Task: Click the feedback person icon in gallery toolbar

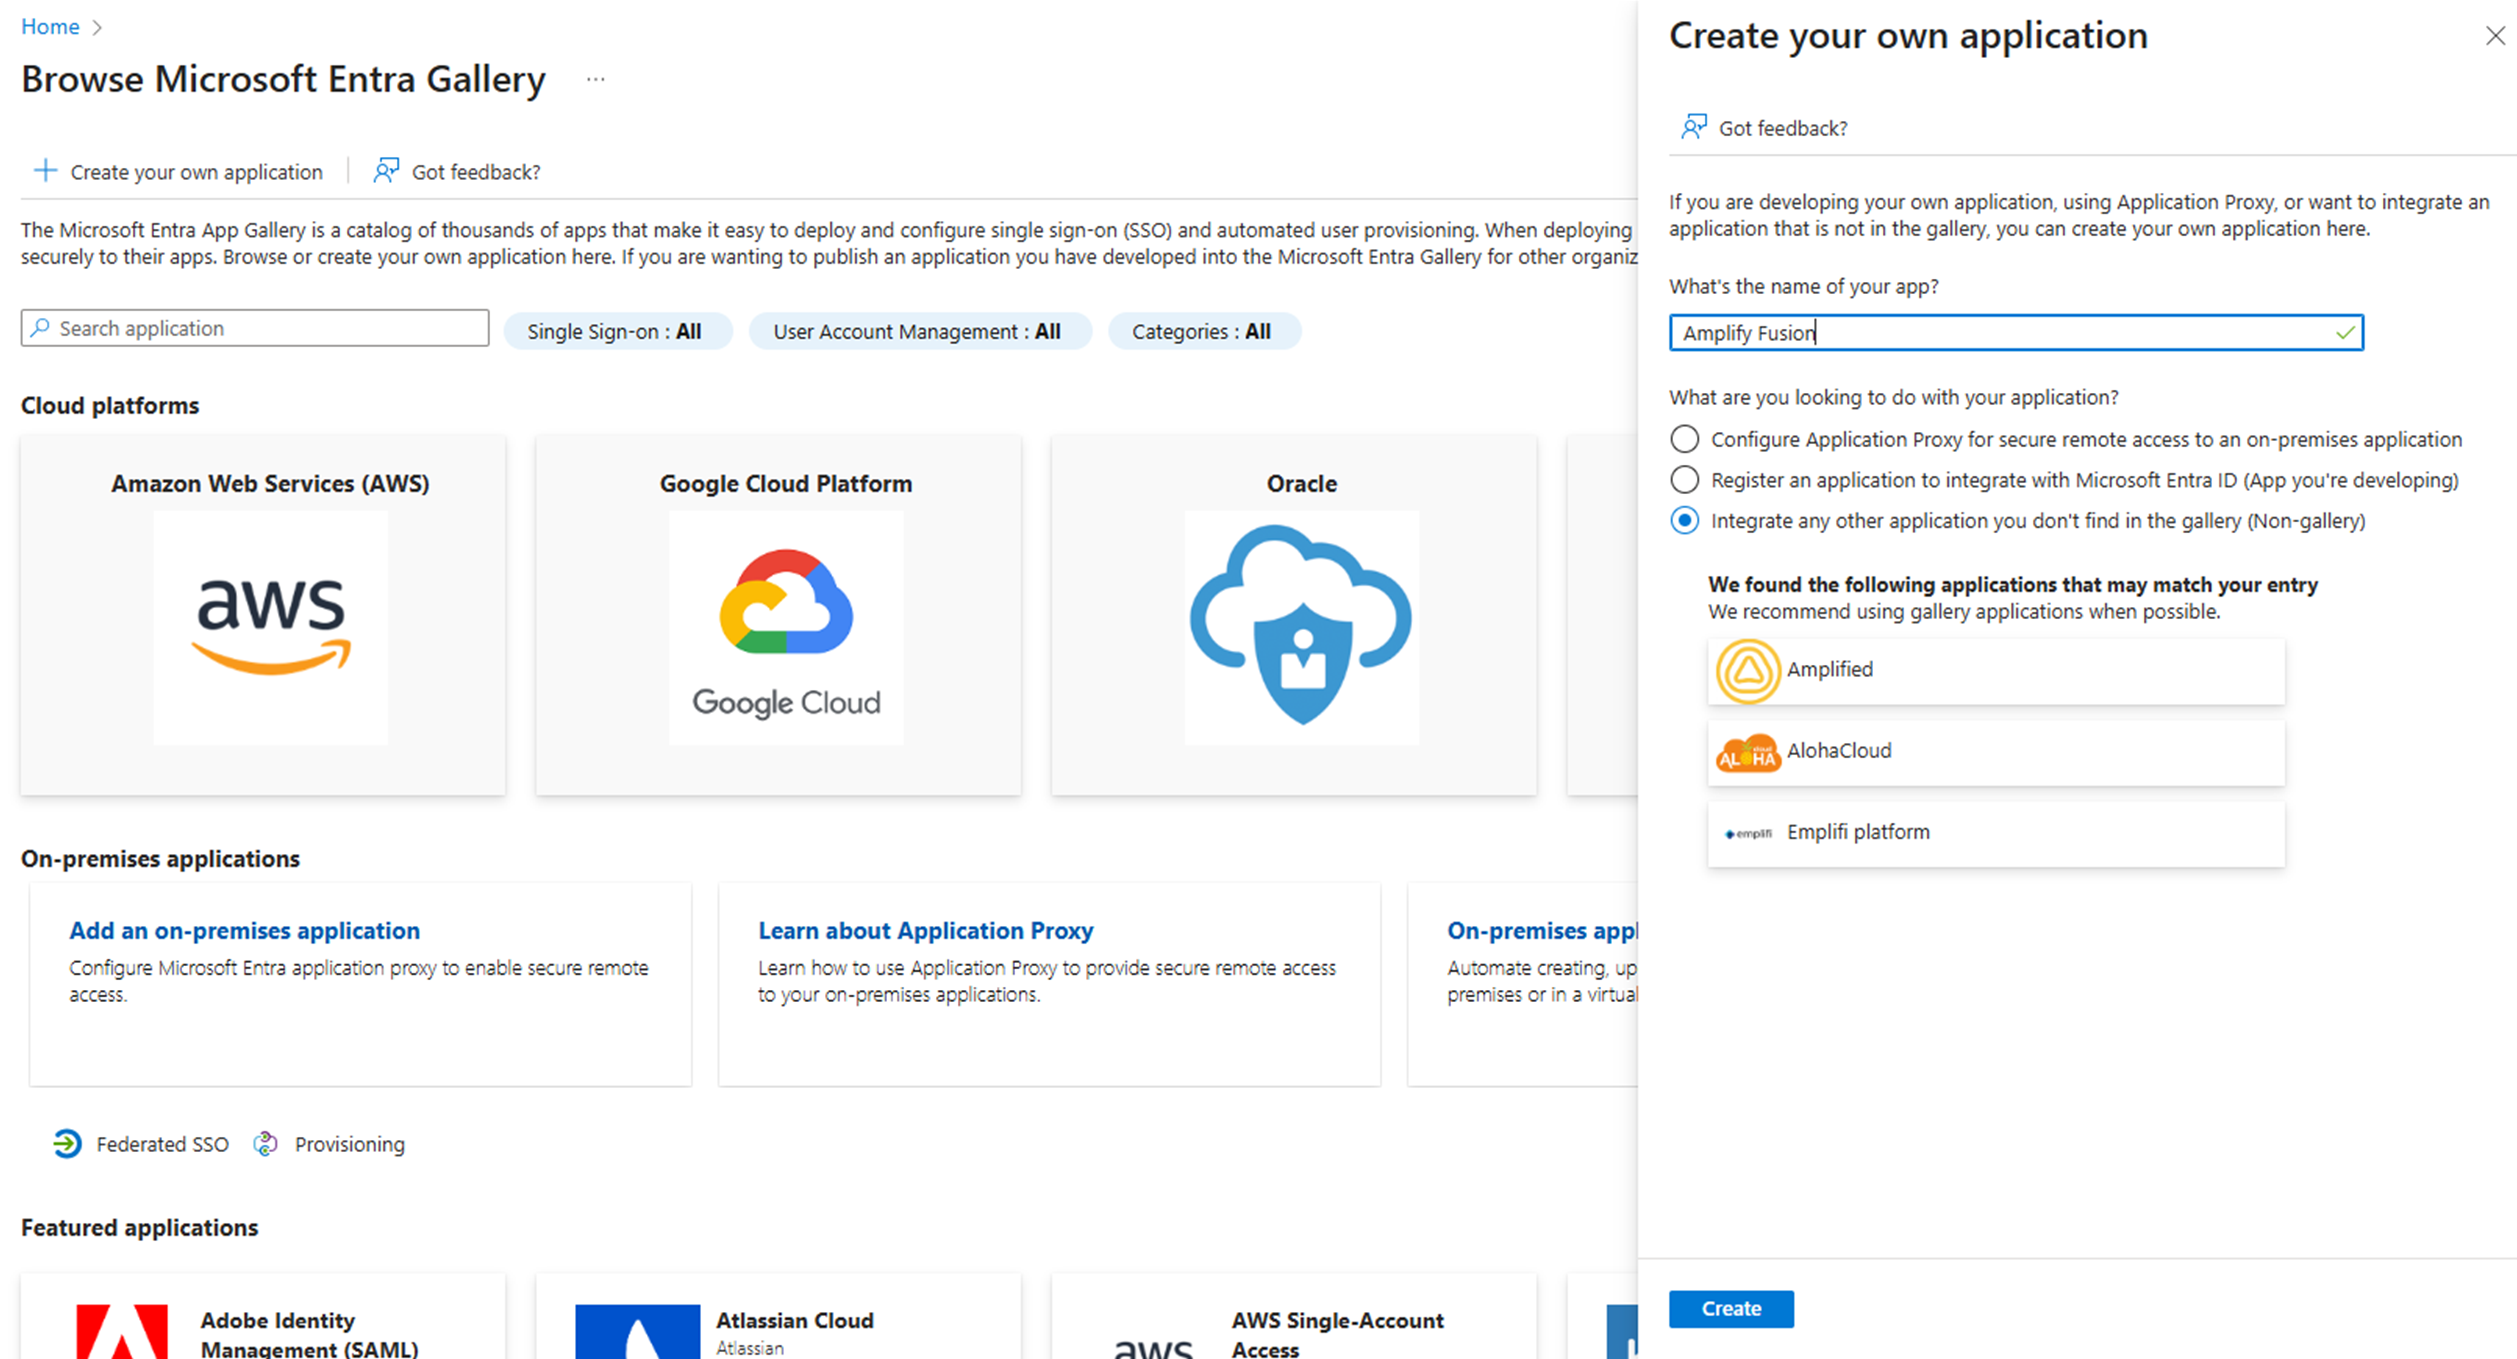Action: coord(386,171)
